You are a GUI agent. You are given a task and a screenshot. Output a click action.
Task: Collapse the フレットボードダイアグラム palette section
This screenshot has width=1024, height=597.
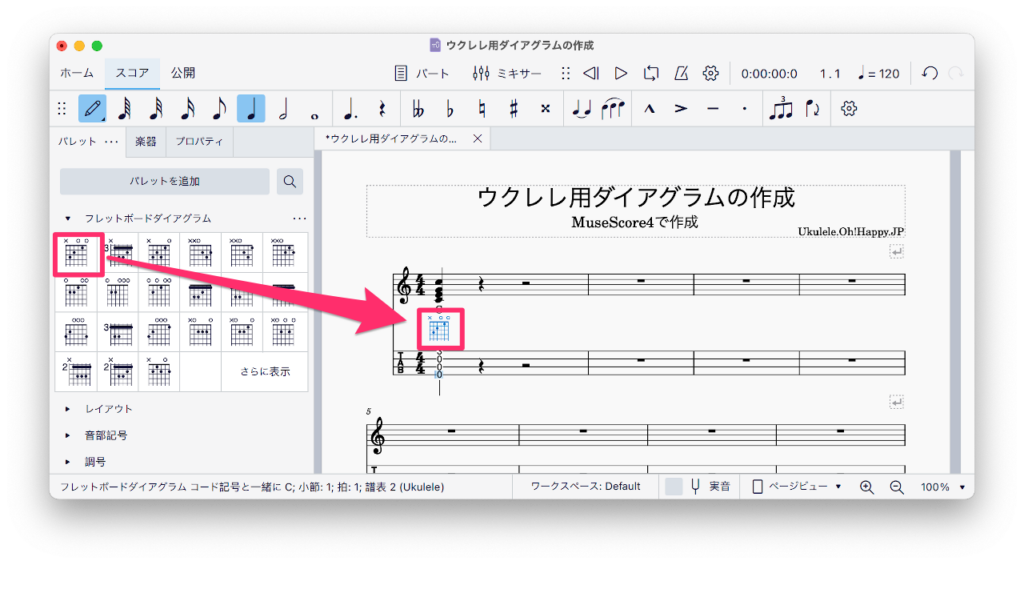68,218
